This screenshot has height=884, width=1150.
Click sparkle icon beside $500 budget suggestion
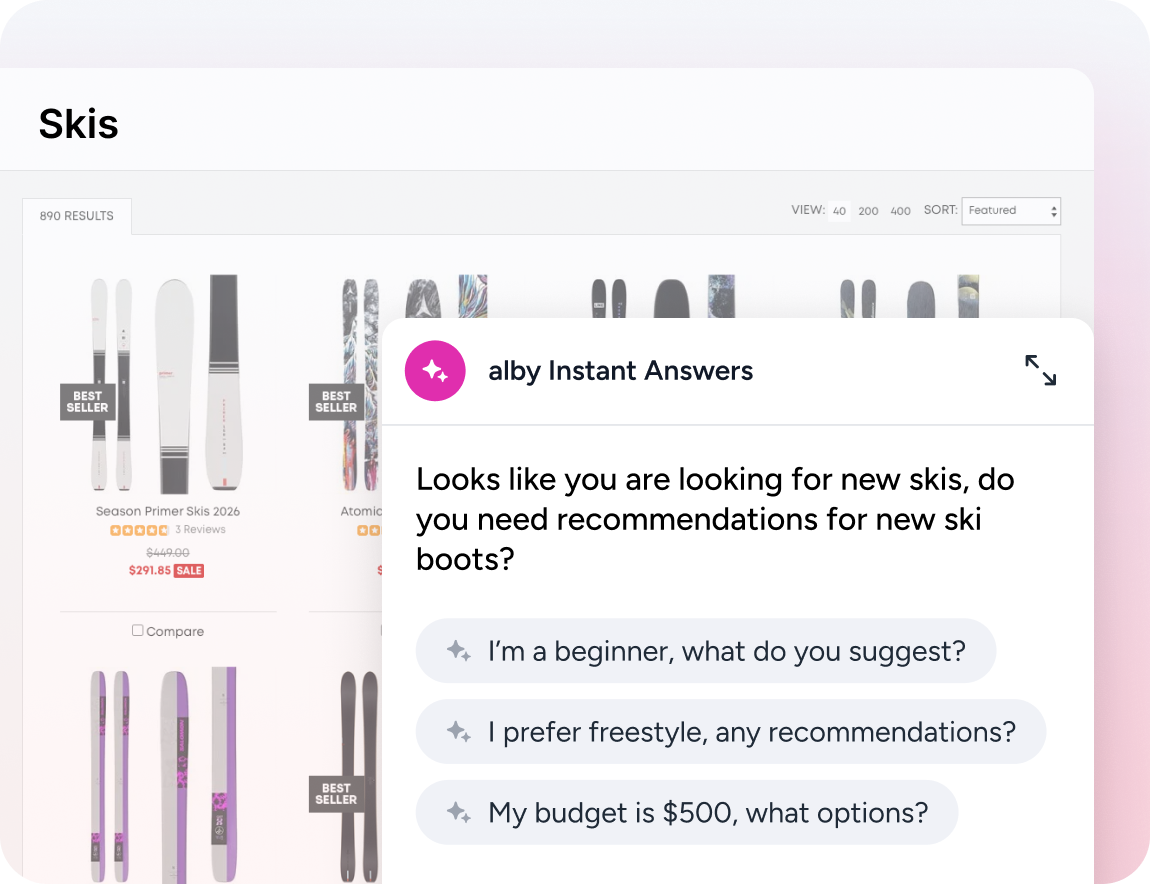(459, 812)
